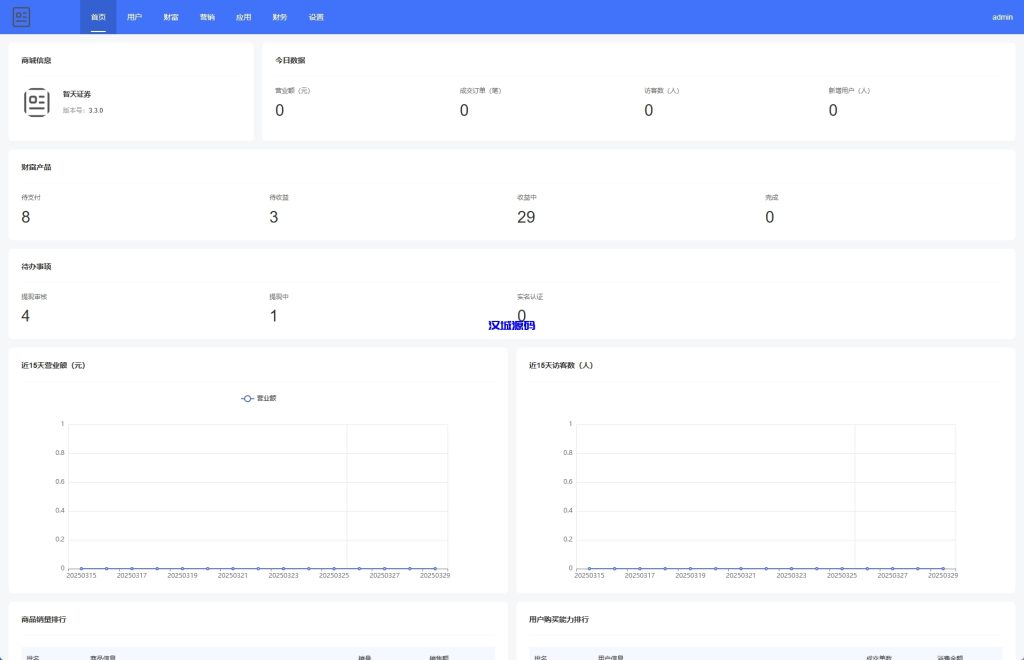Click the store logo beside 智天证券
1024x660 pixels.
(37, 102)
